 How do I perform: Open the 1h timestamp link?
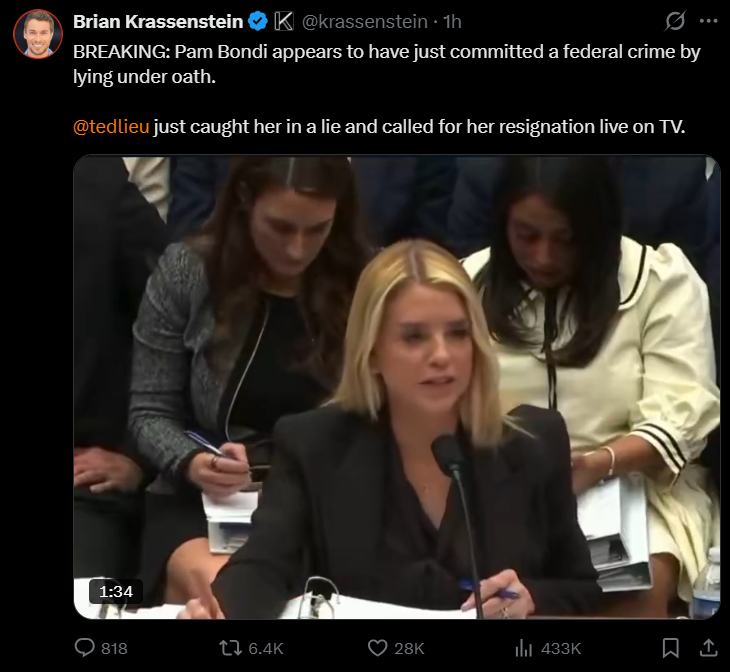452,21
